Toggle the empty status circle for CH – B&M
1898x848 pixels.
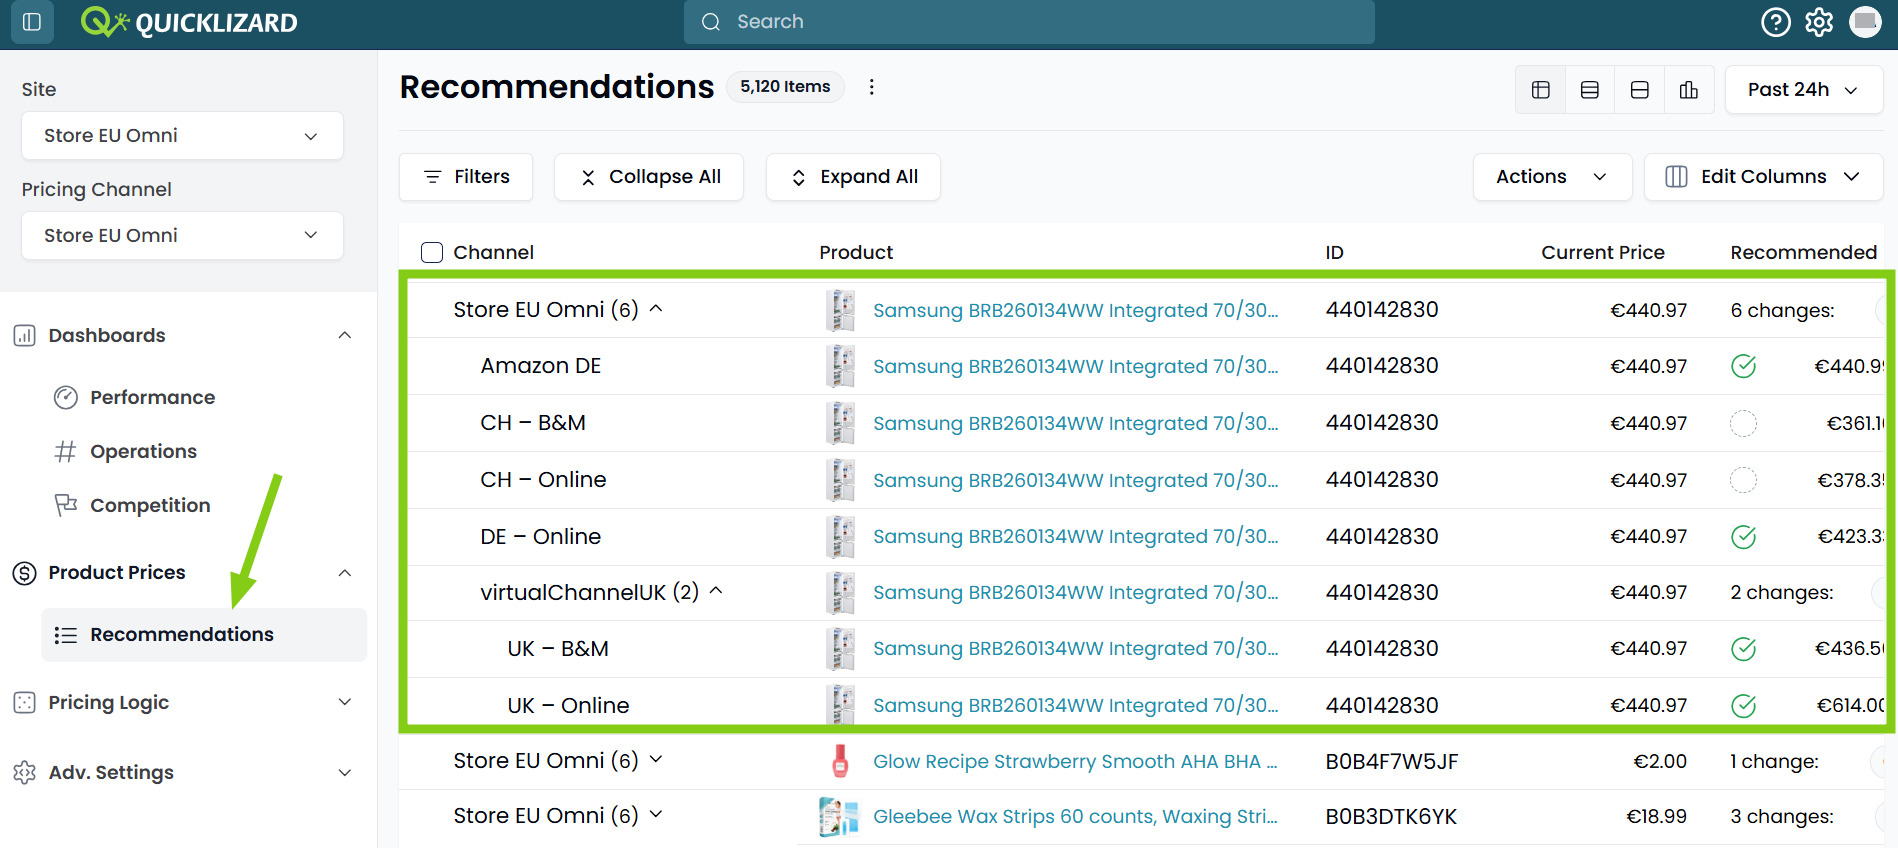coord(1744,423)
